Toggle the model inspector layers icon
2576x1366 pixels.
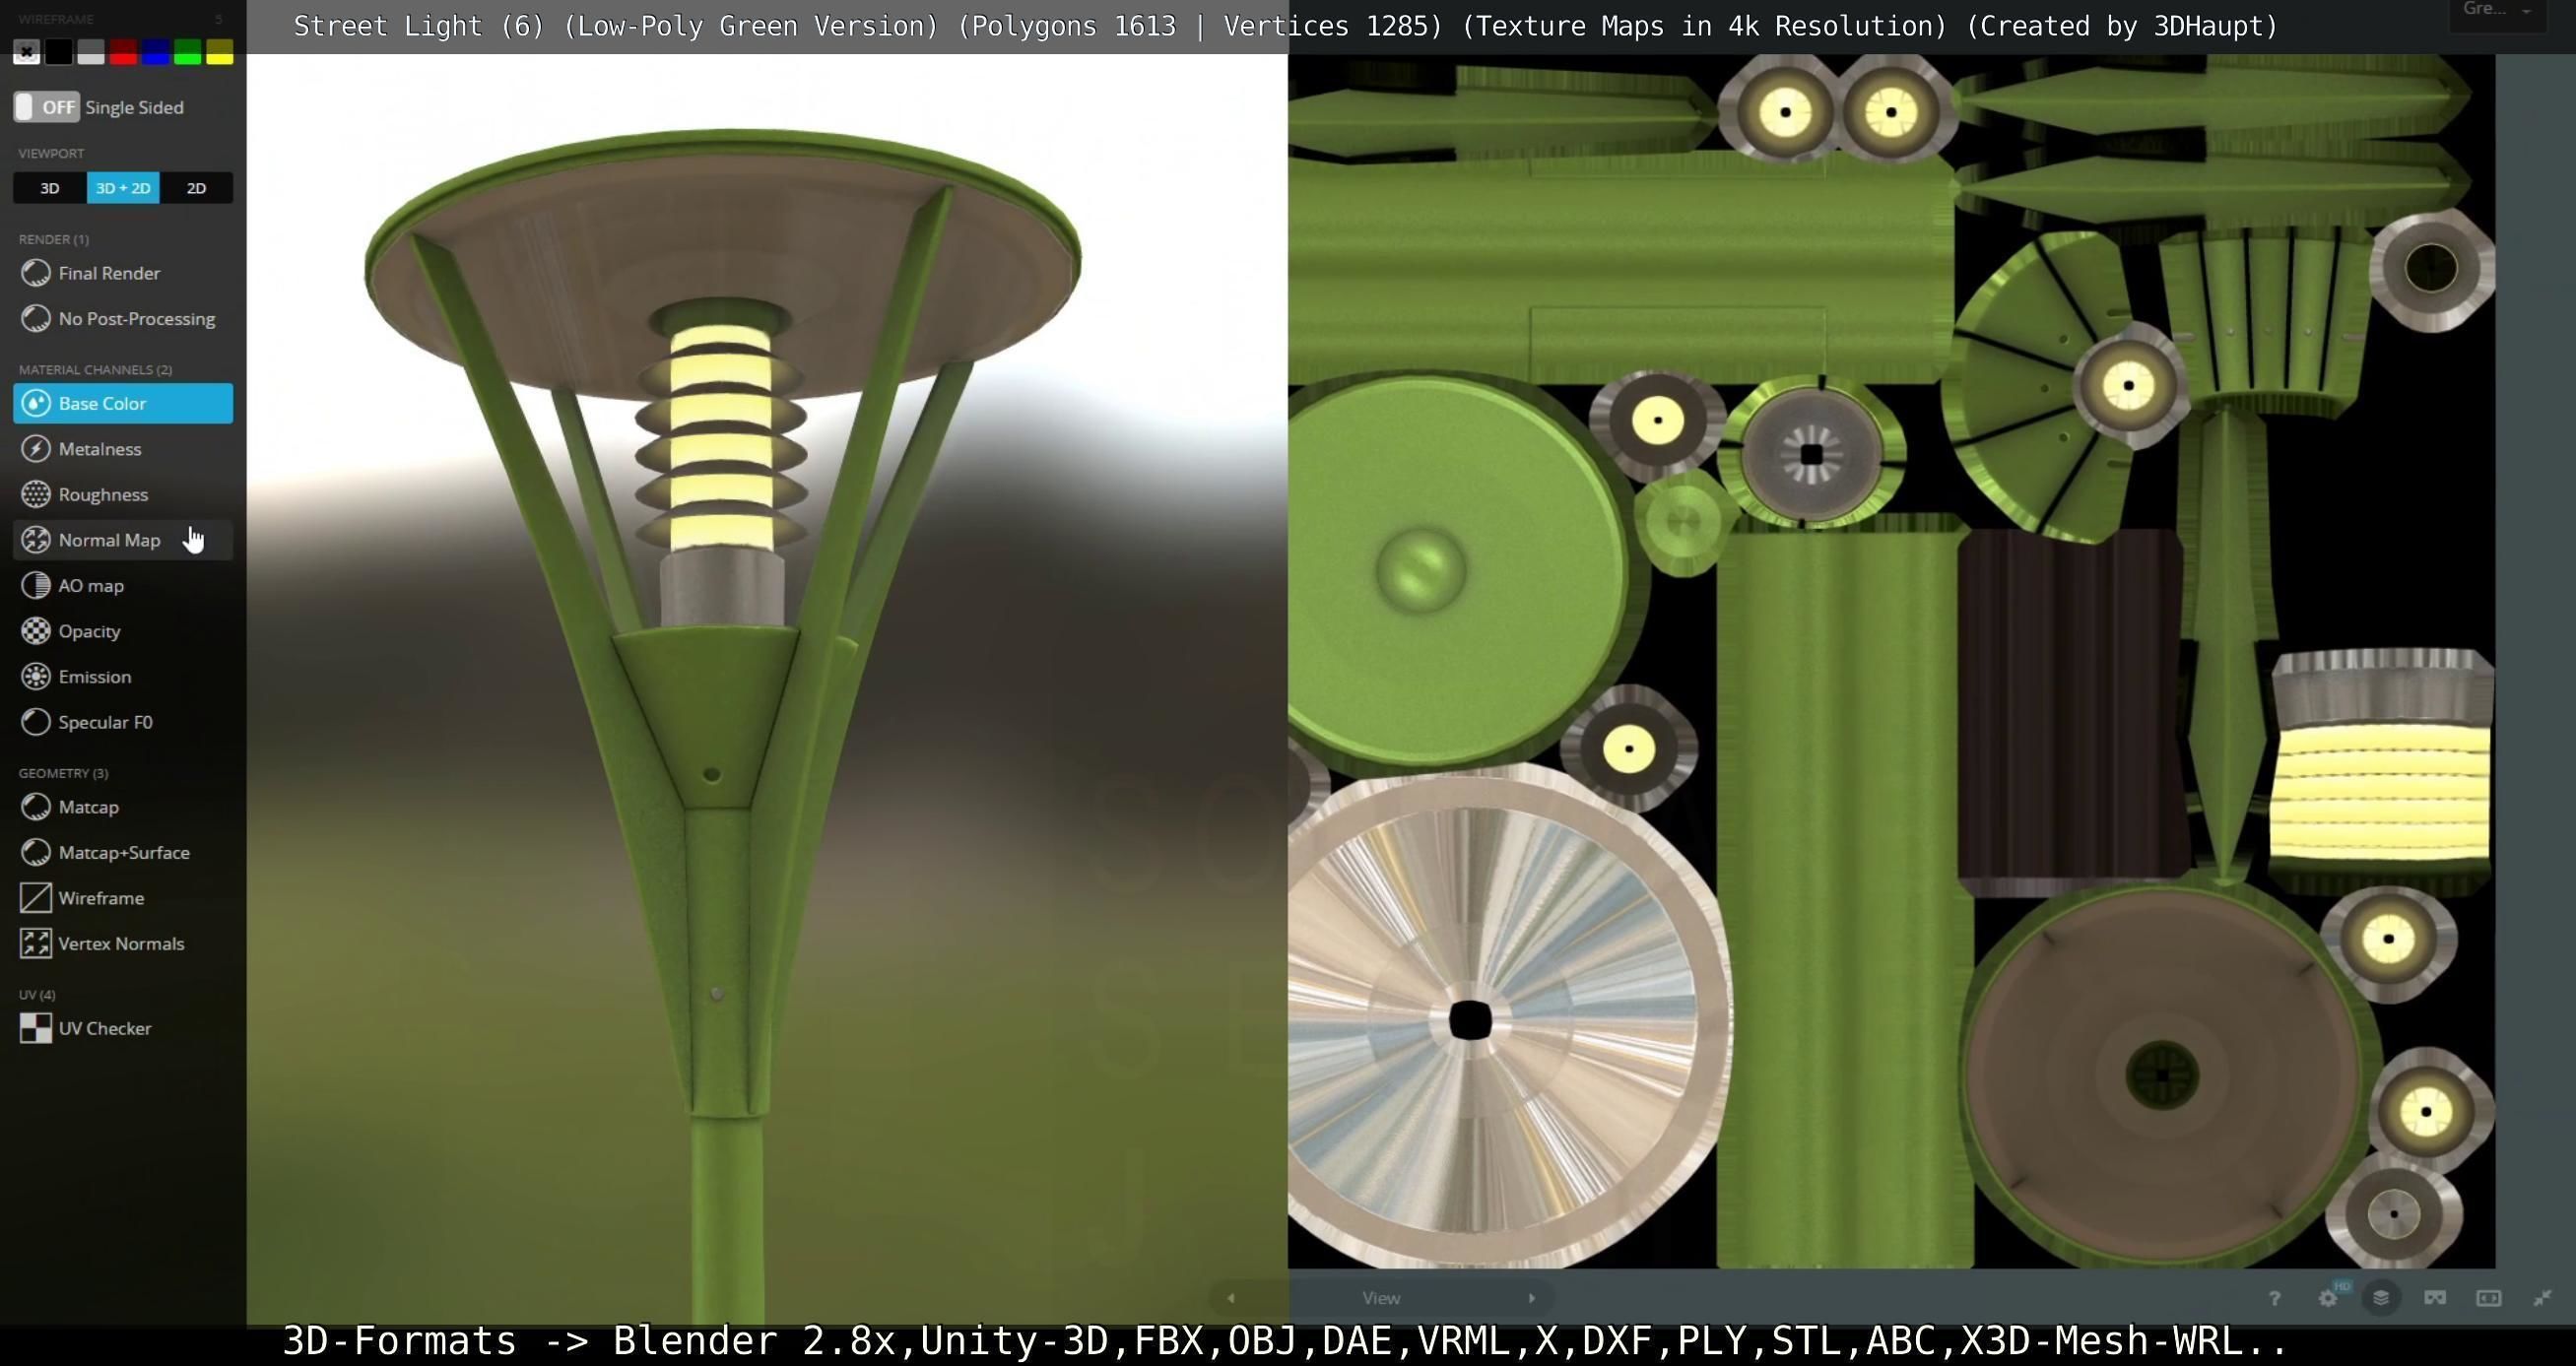2381,1298
